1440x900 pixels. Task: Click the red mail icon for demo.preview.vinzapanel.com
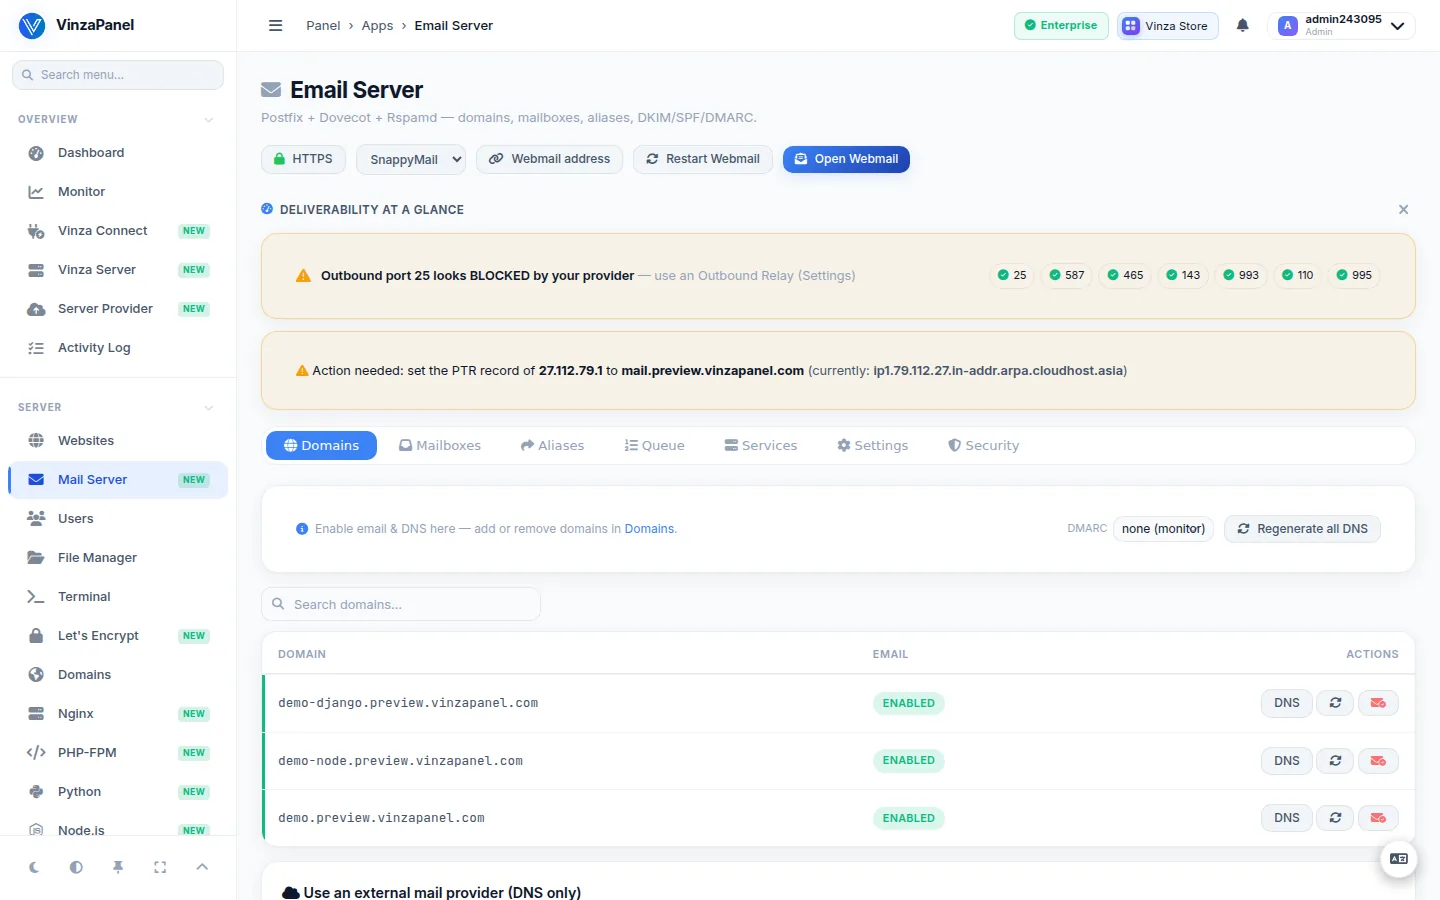[1378, 818]
